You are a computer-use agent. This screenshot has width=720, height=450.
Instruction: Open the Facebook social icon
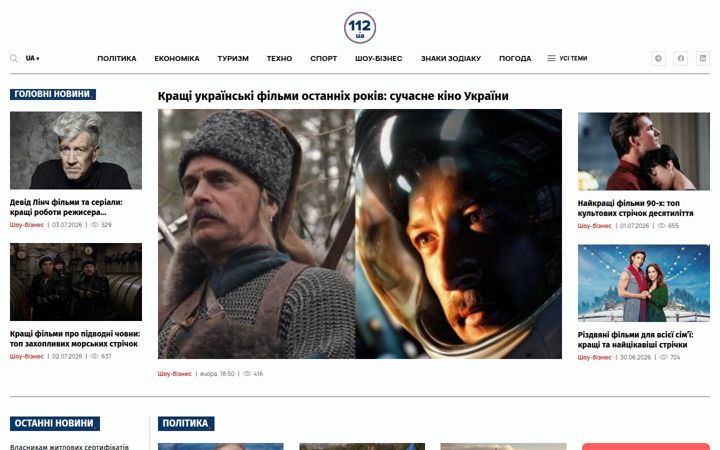pos(681,58)
